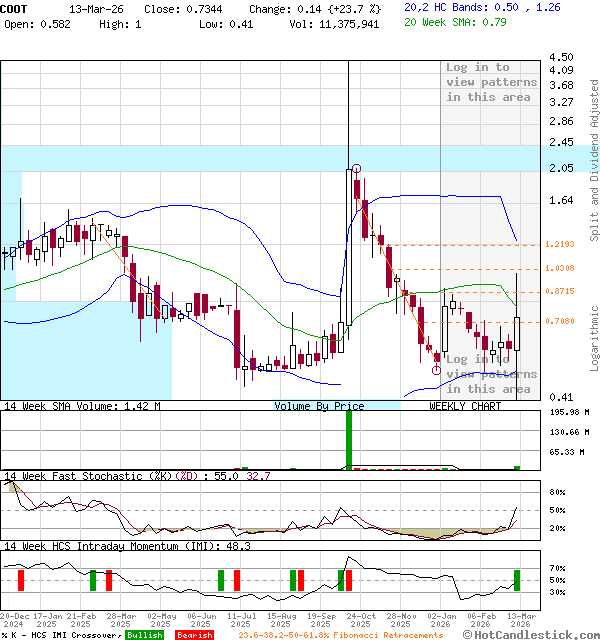Click the red Bearish legend badge
The height and width of the screenshot is (640, 600).
tap(194, 635)
